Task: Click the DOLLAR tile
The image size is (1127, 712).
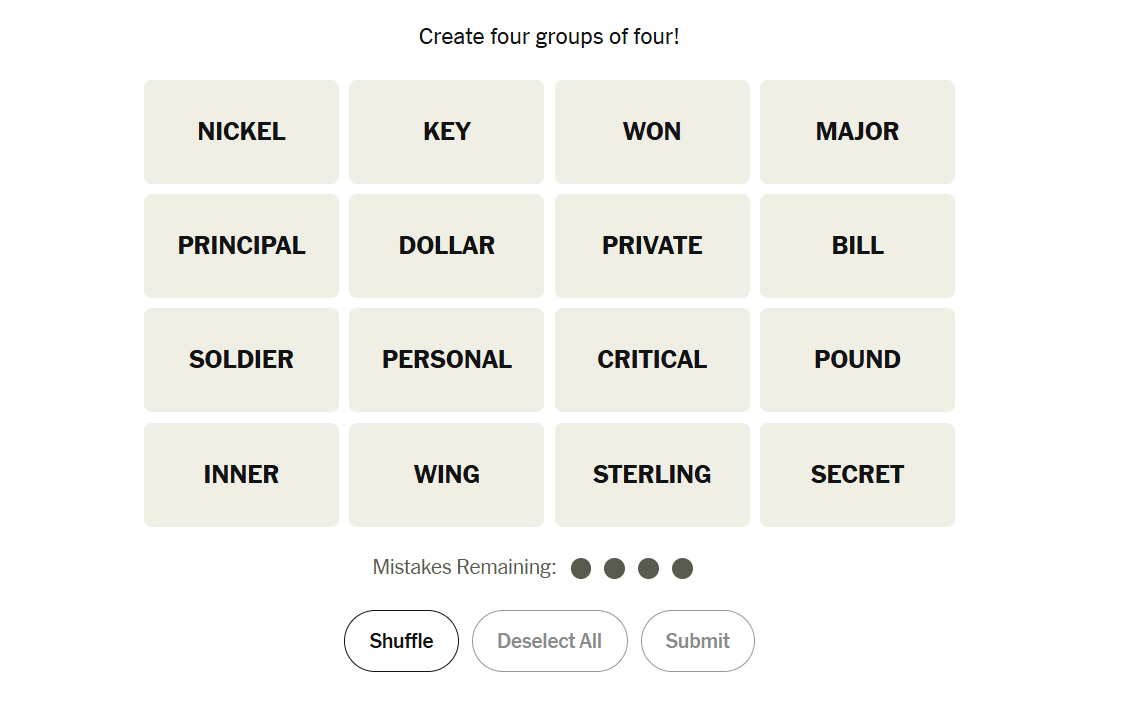Action: point(446,246)
